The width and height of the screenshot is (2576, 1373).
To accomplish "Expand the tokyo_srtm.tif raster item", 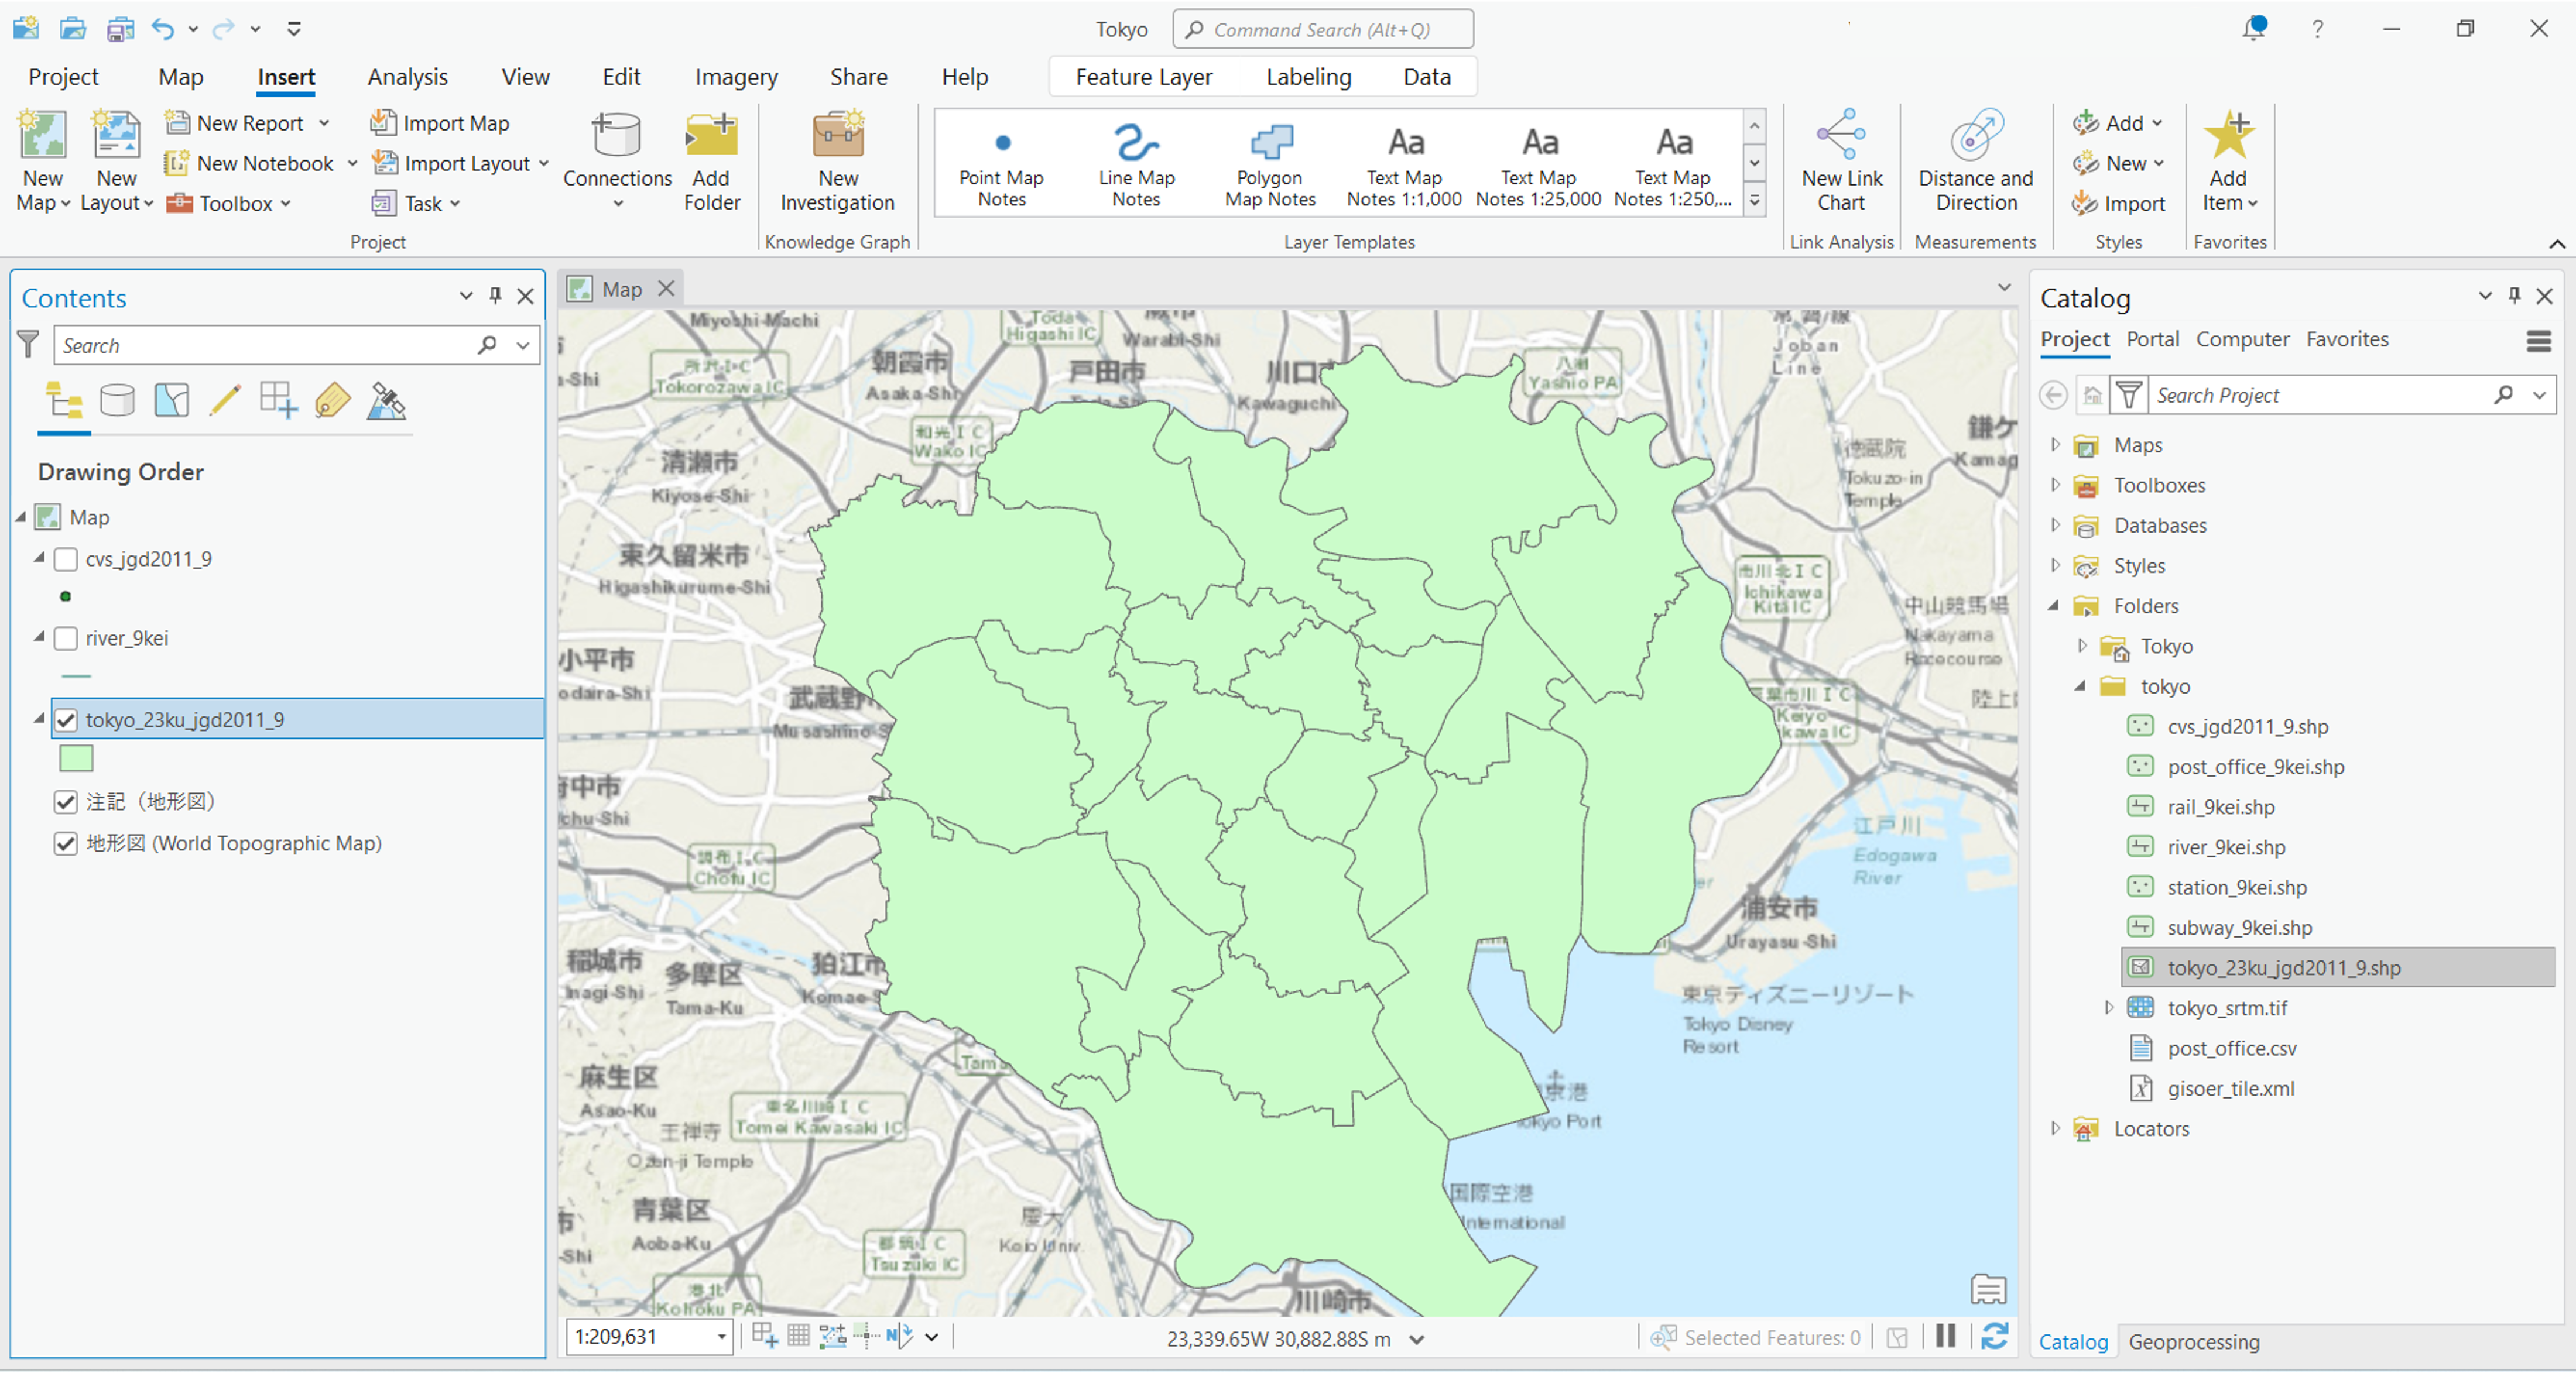I will [x=2109, y=1008].
